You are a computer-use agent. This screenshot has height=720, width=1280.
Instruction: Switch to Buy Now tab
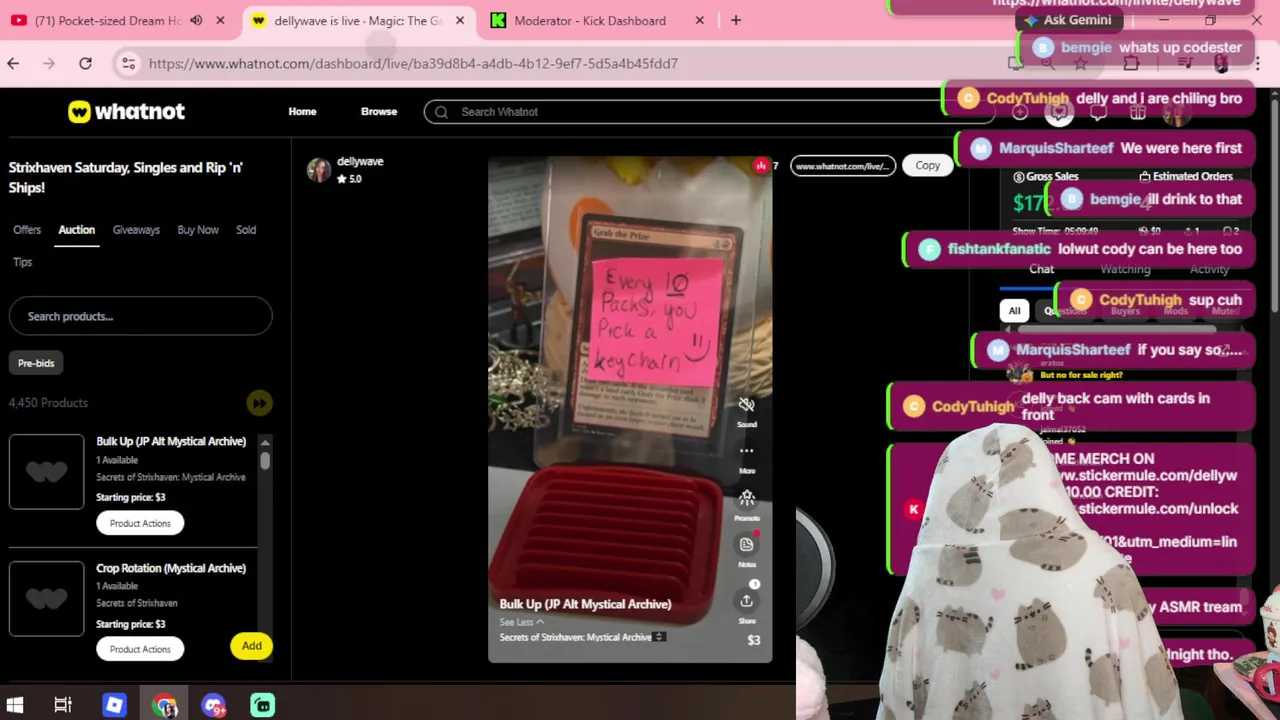198,230
